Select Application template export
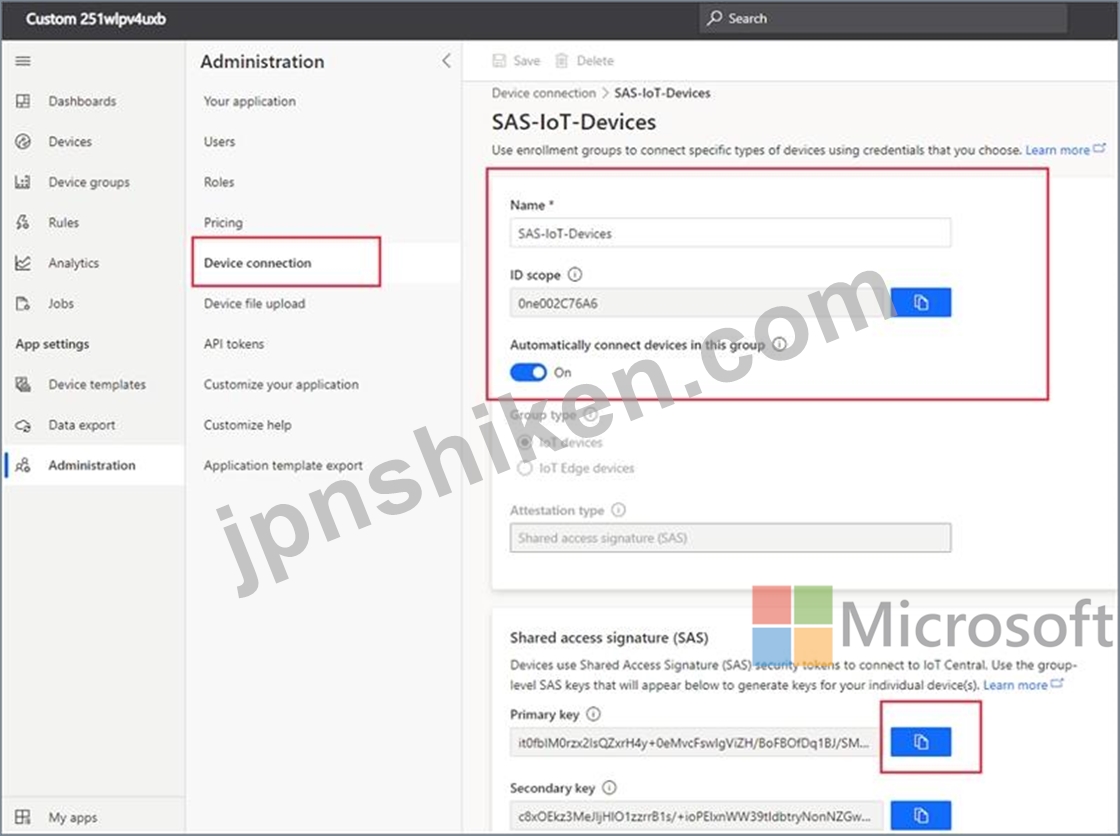 pyautogui.click(x=283, y=465)
